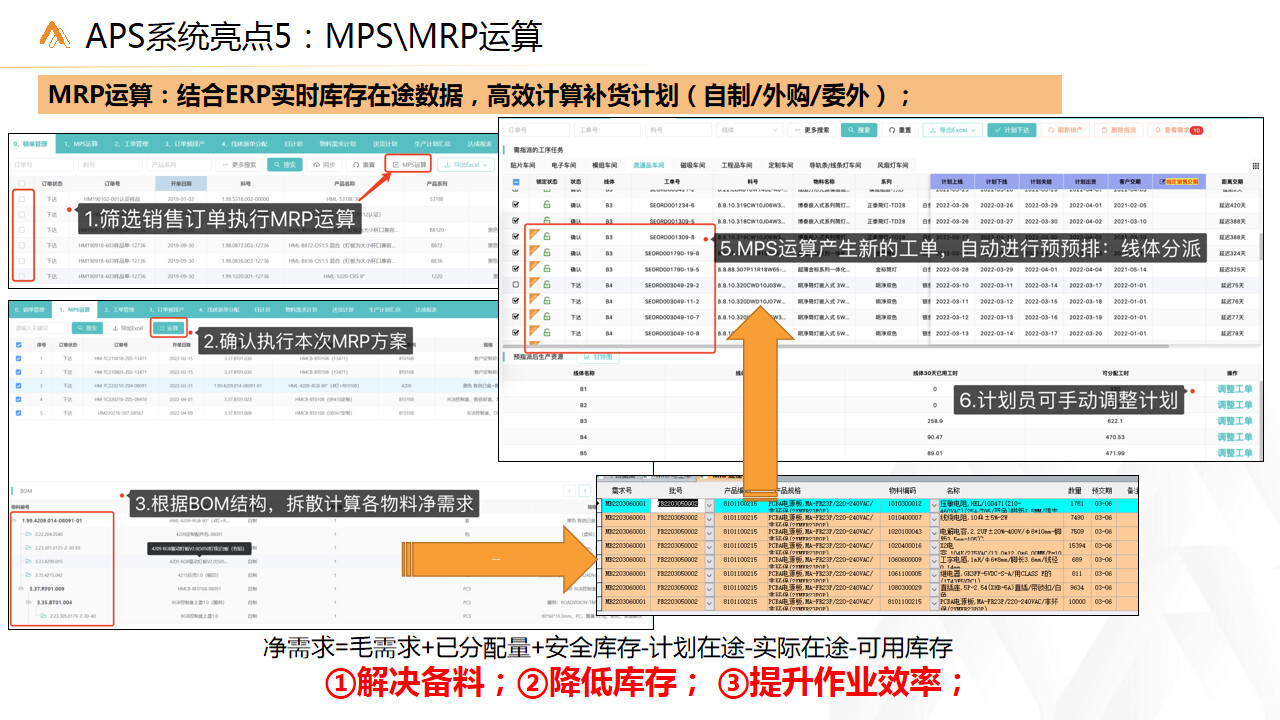Uncheck MPS row 3 with date 2022-03-31
The width and height of the screenshot is (1280, 720).
click(x=20, y=385)
